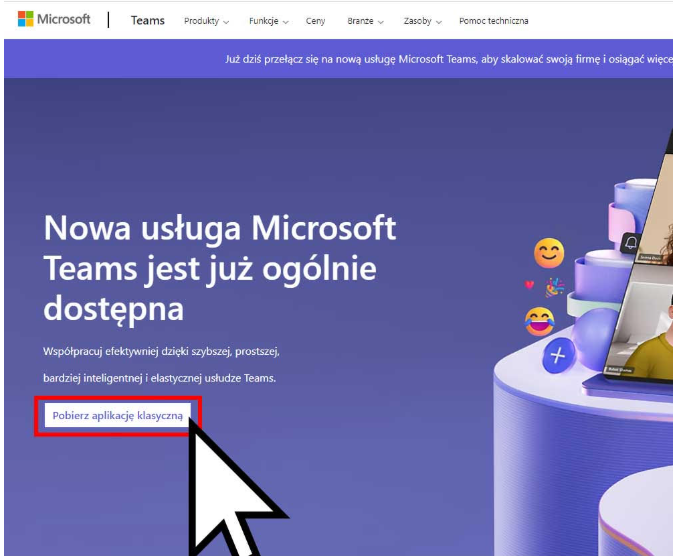Click the chevron next to Produkty

[226, 21]
